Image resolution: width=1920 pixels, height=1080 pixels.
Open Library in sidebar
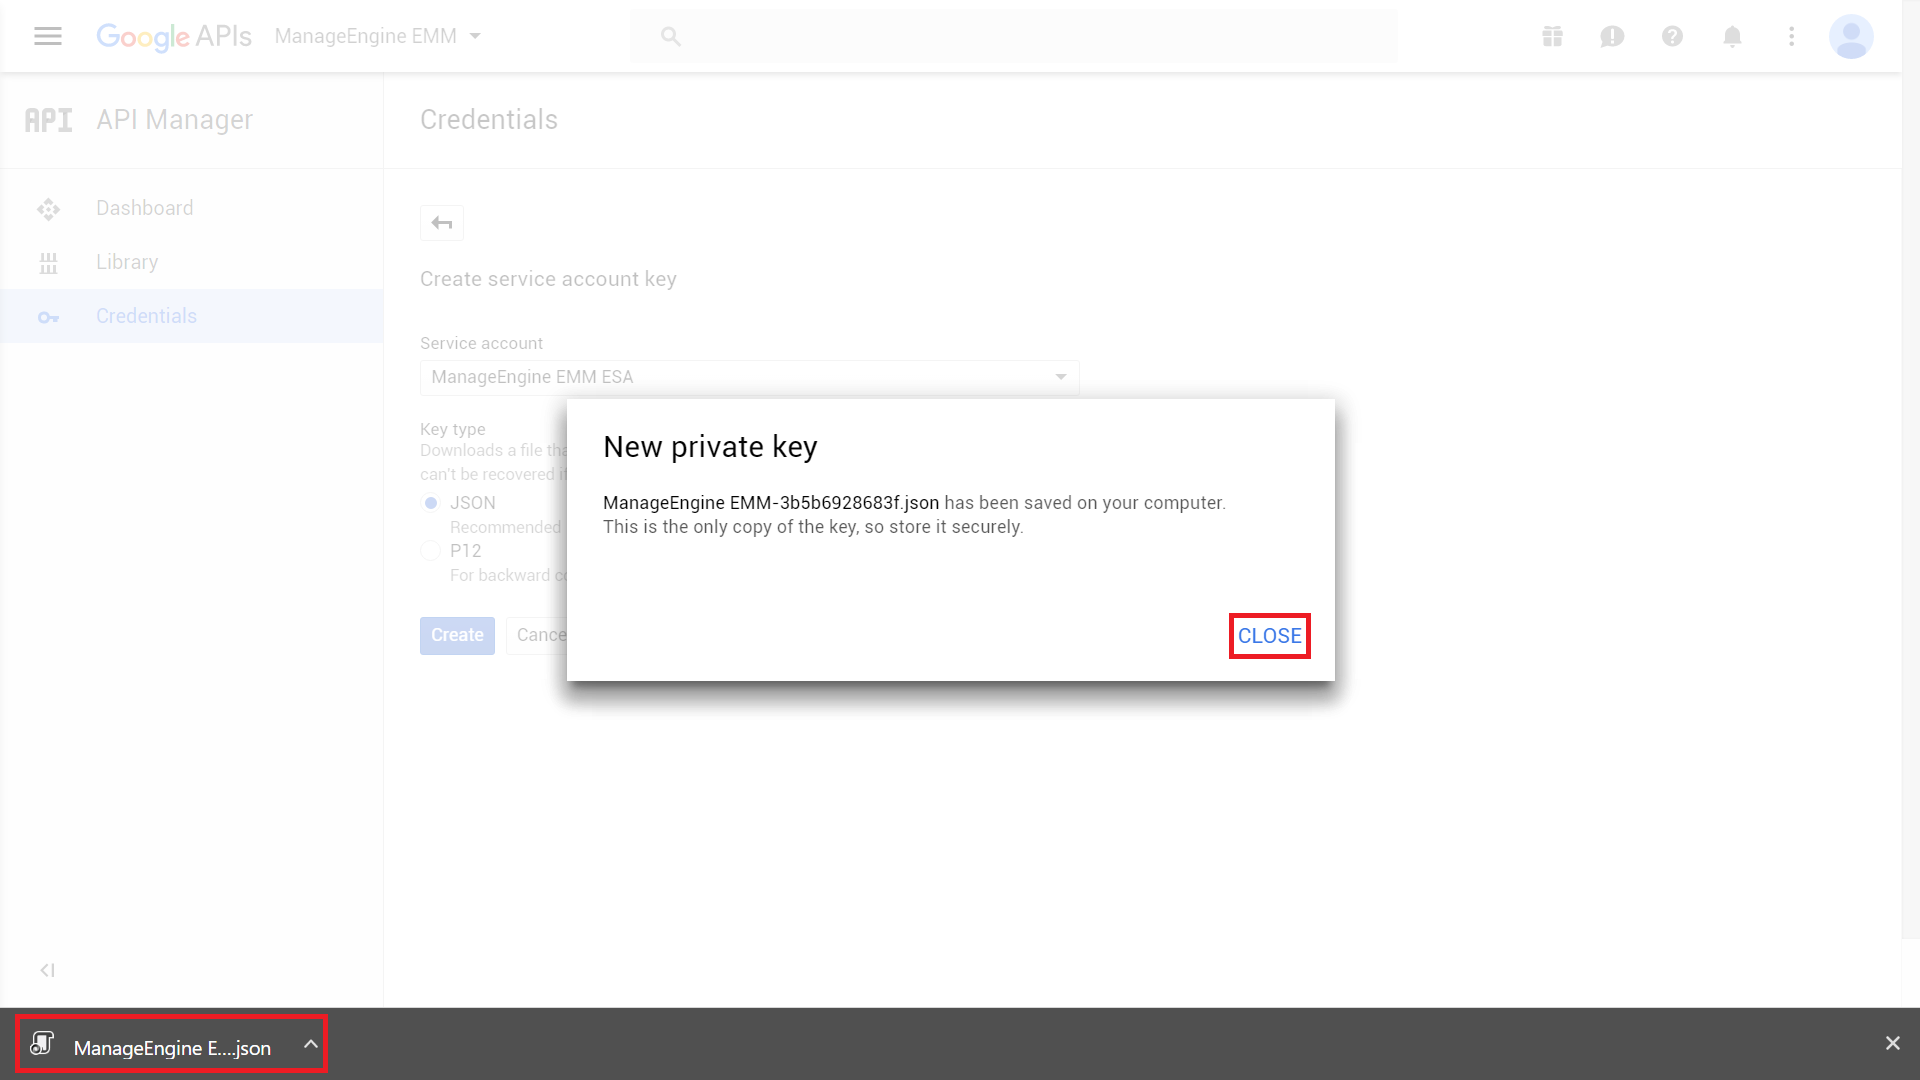(x=126, y=262)
